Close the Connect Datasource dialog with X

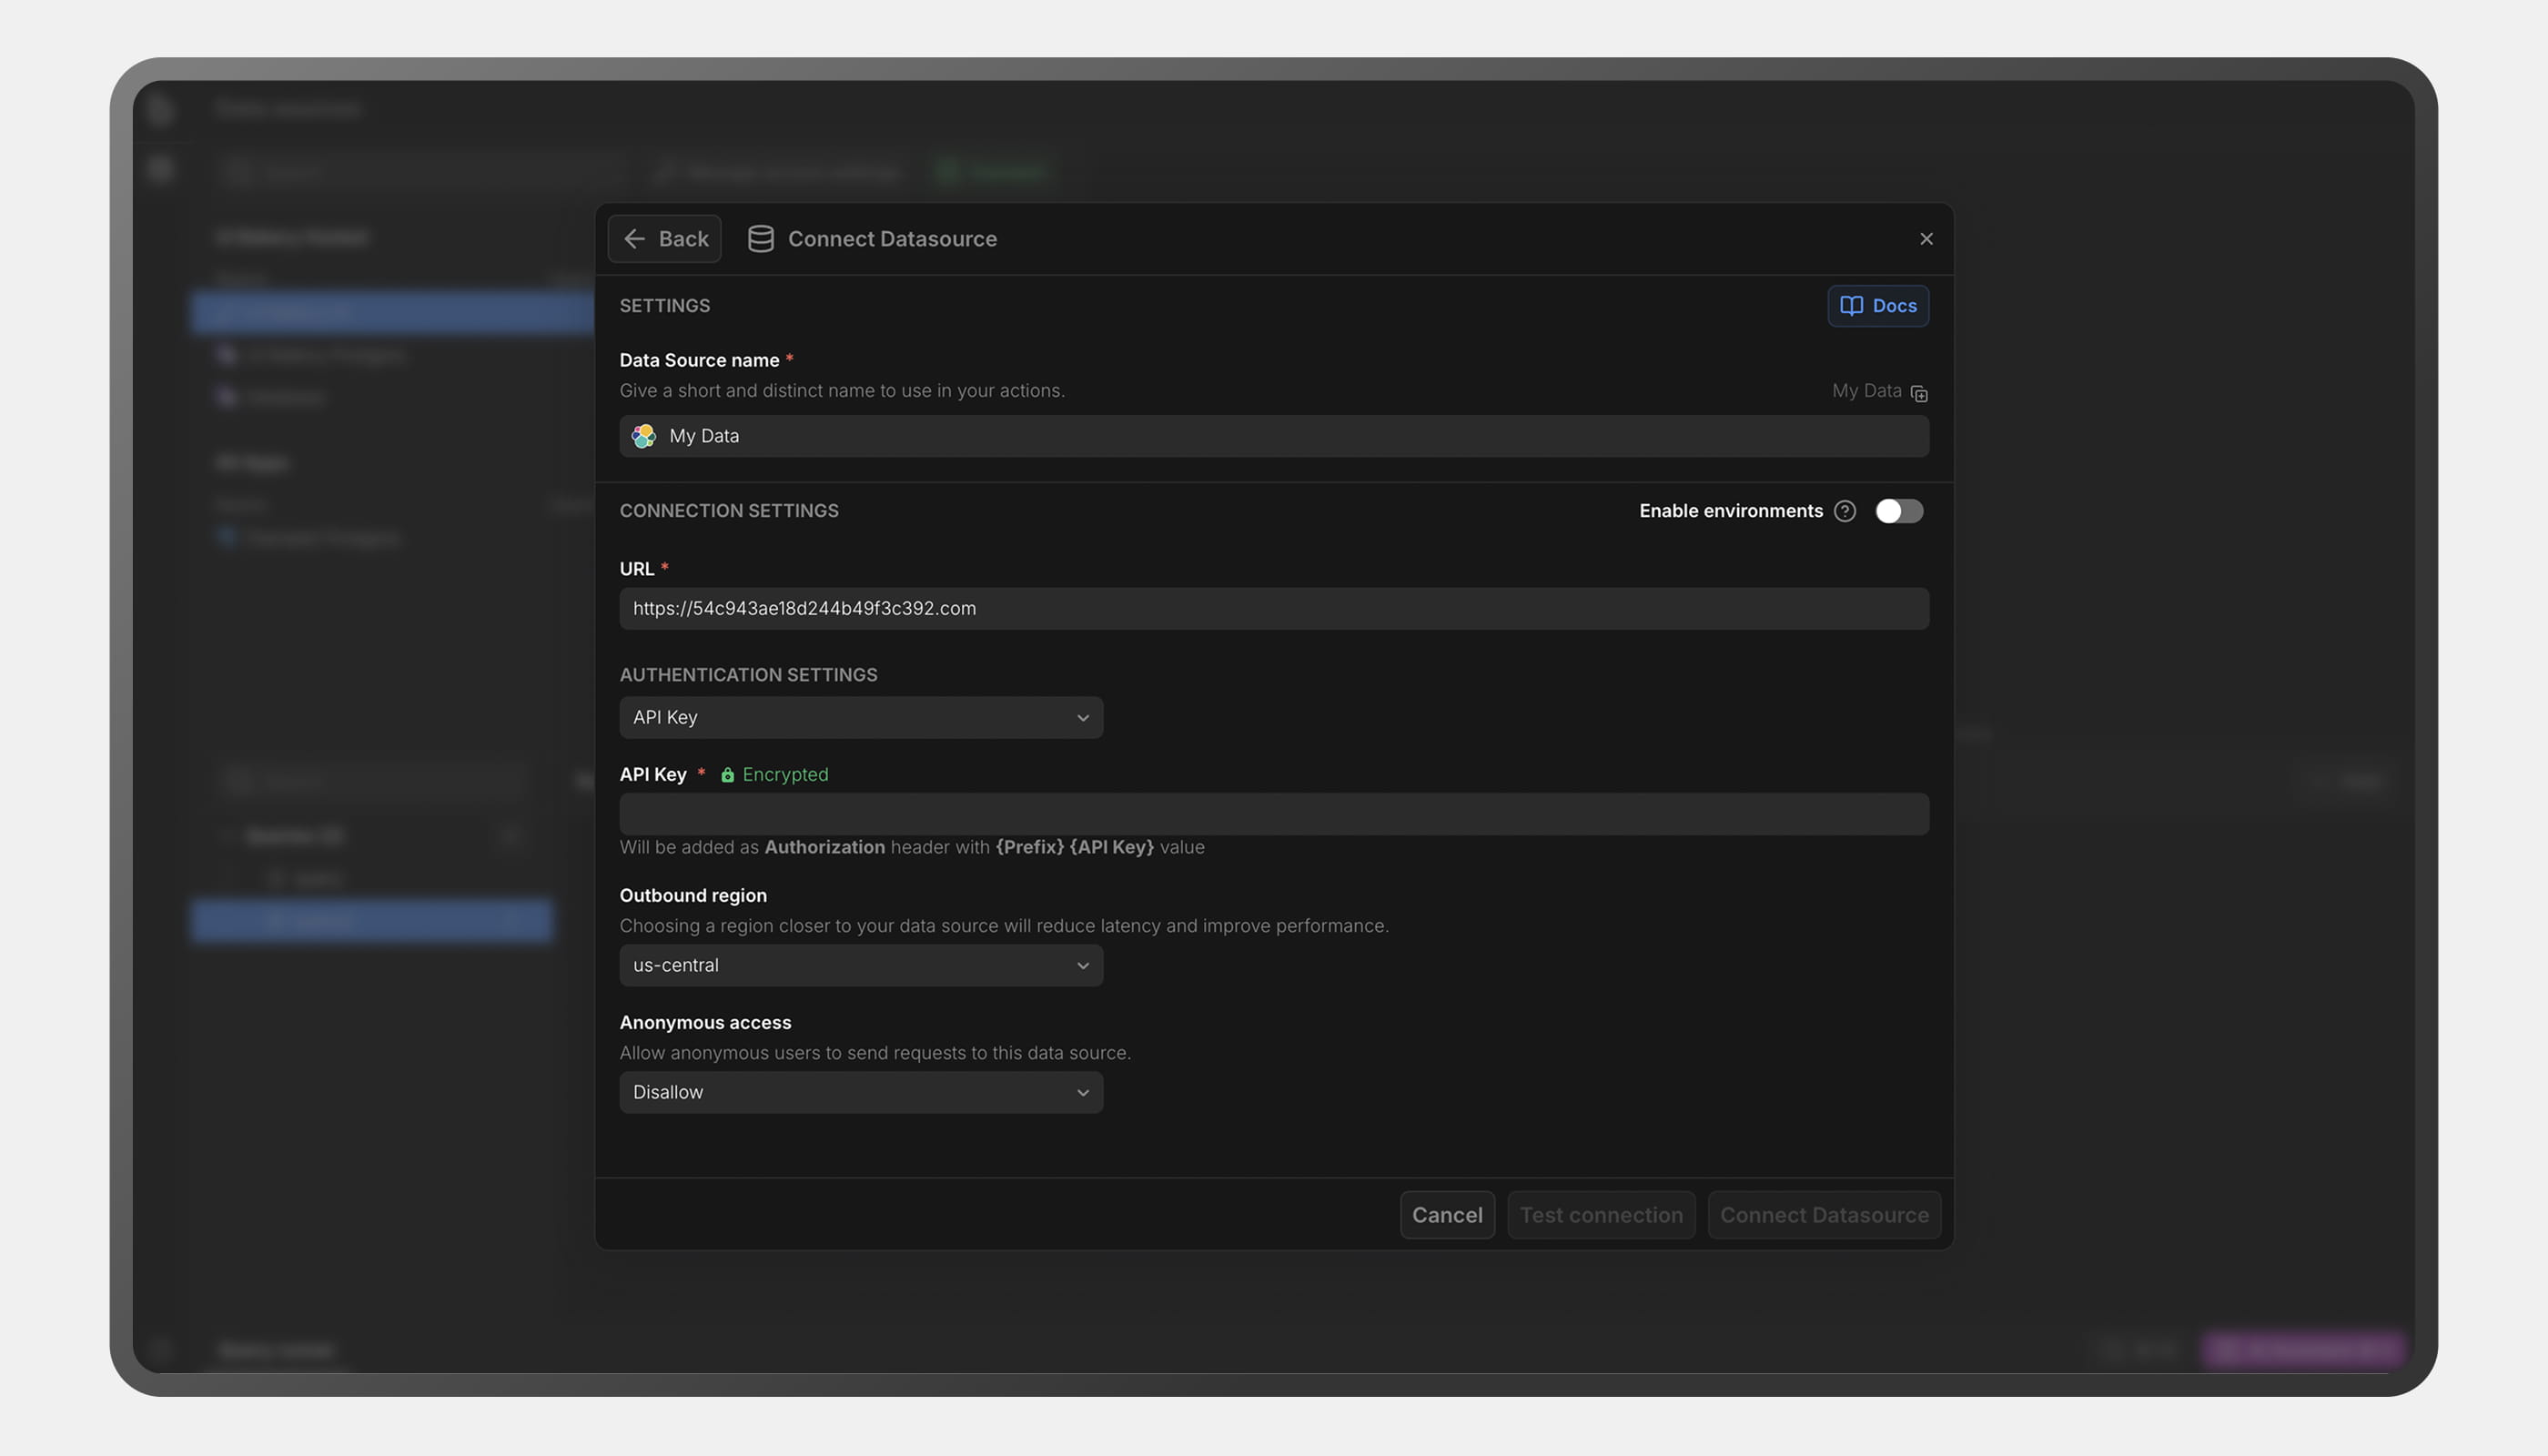point(1926,239)
